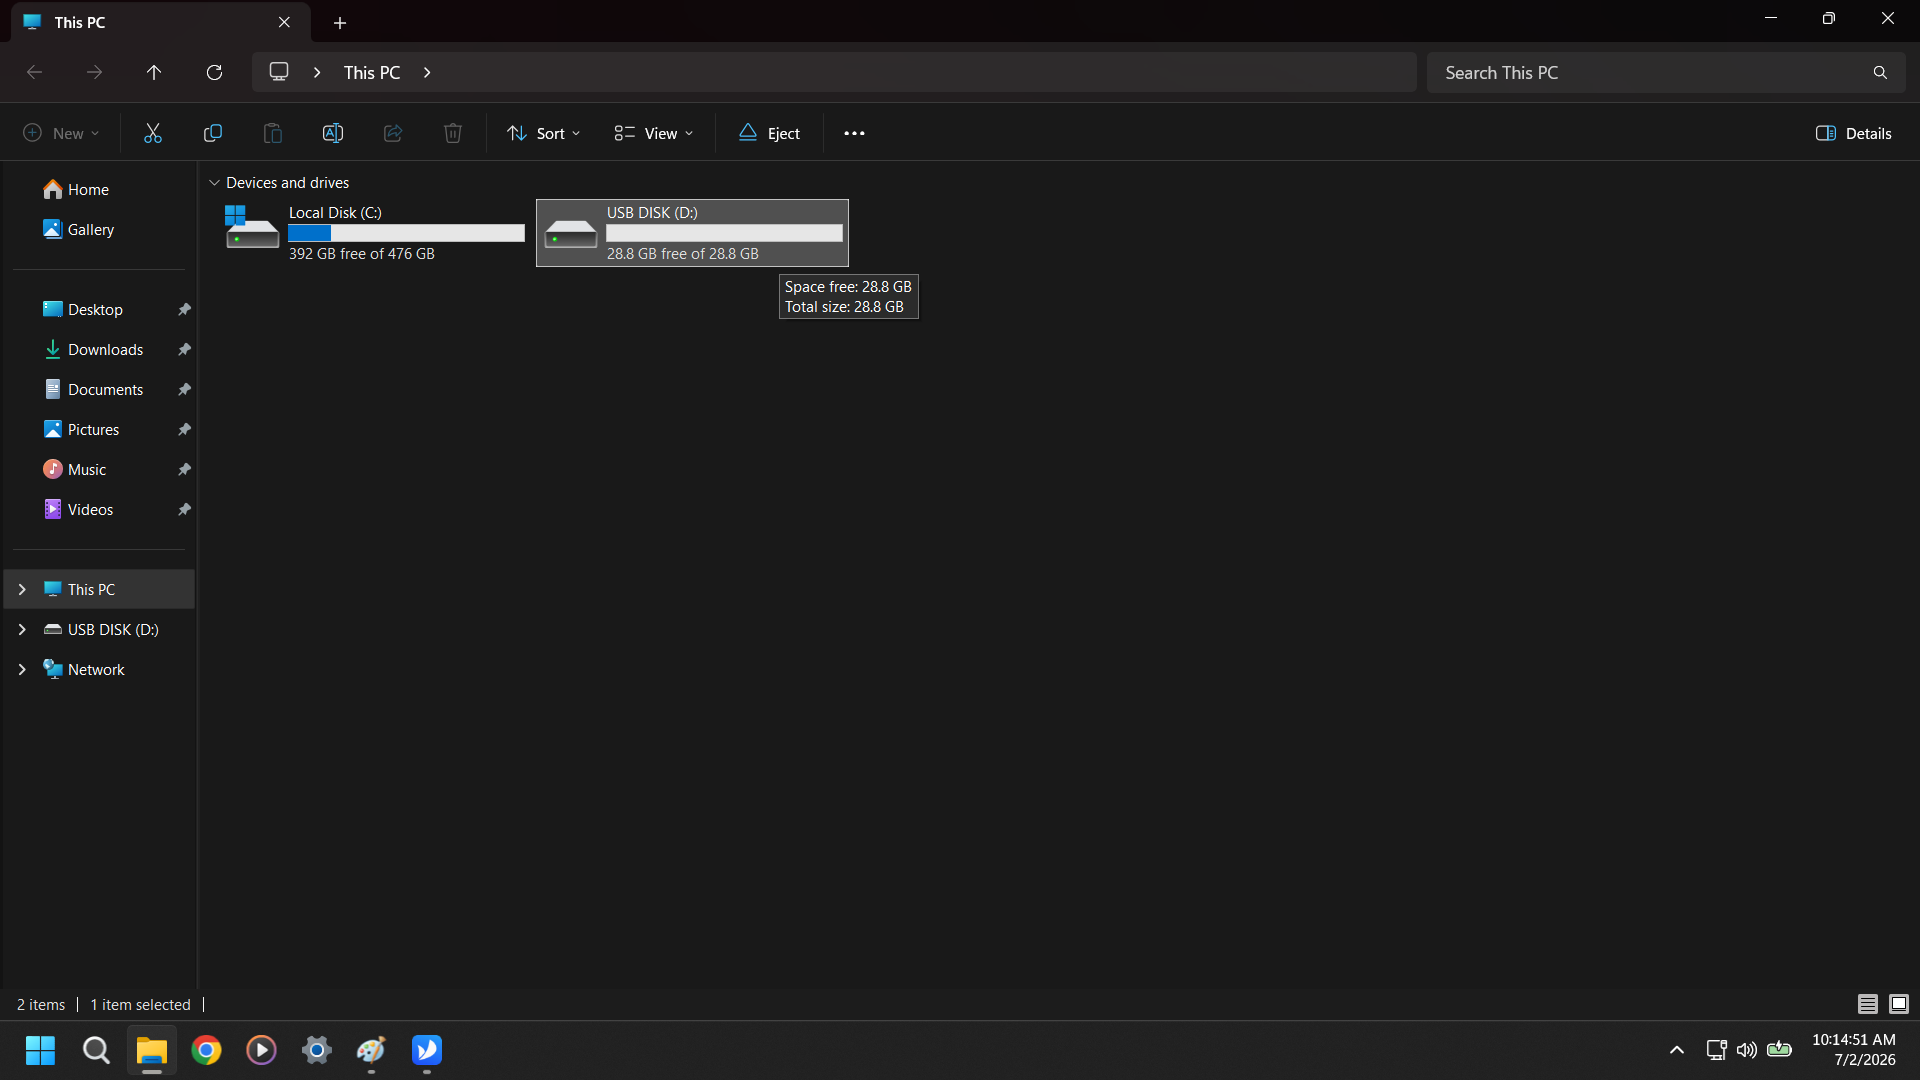Expand This PC in navigation pane
1920x1080 pixels.
click(x=22, y=590)
